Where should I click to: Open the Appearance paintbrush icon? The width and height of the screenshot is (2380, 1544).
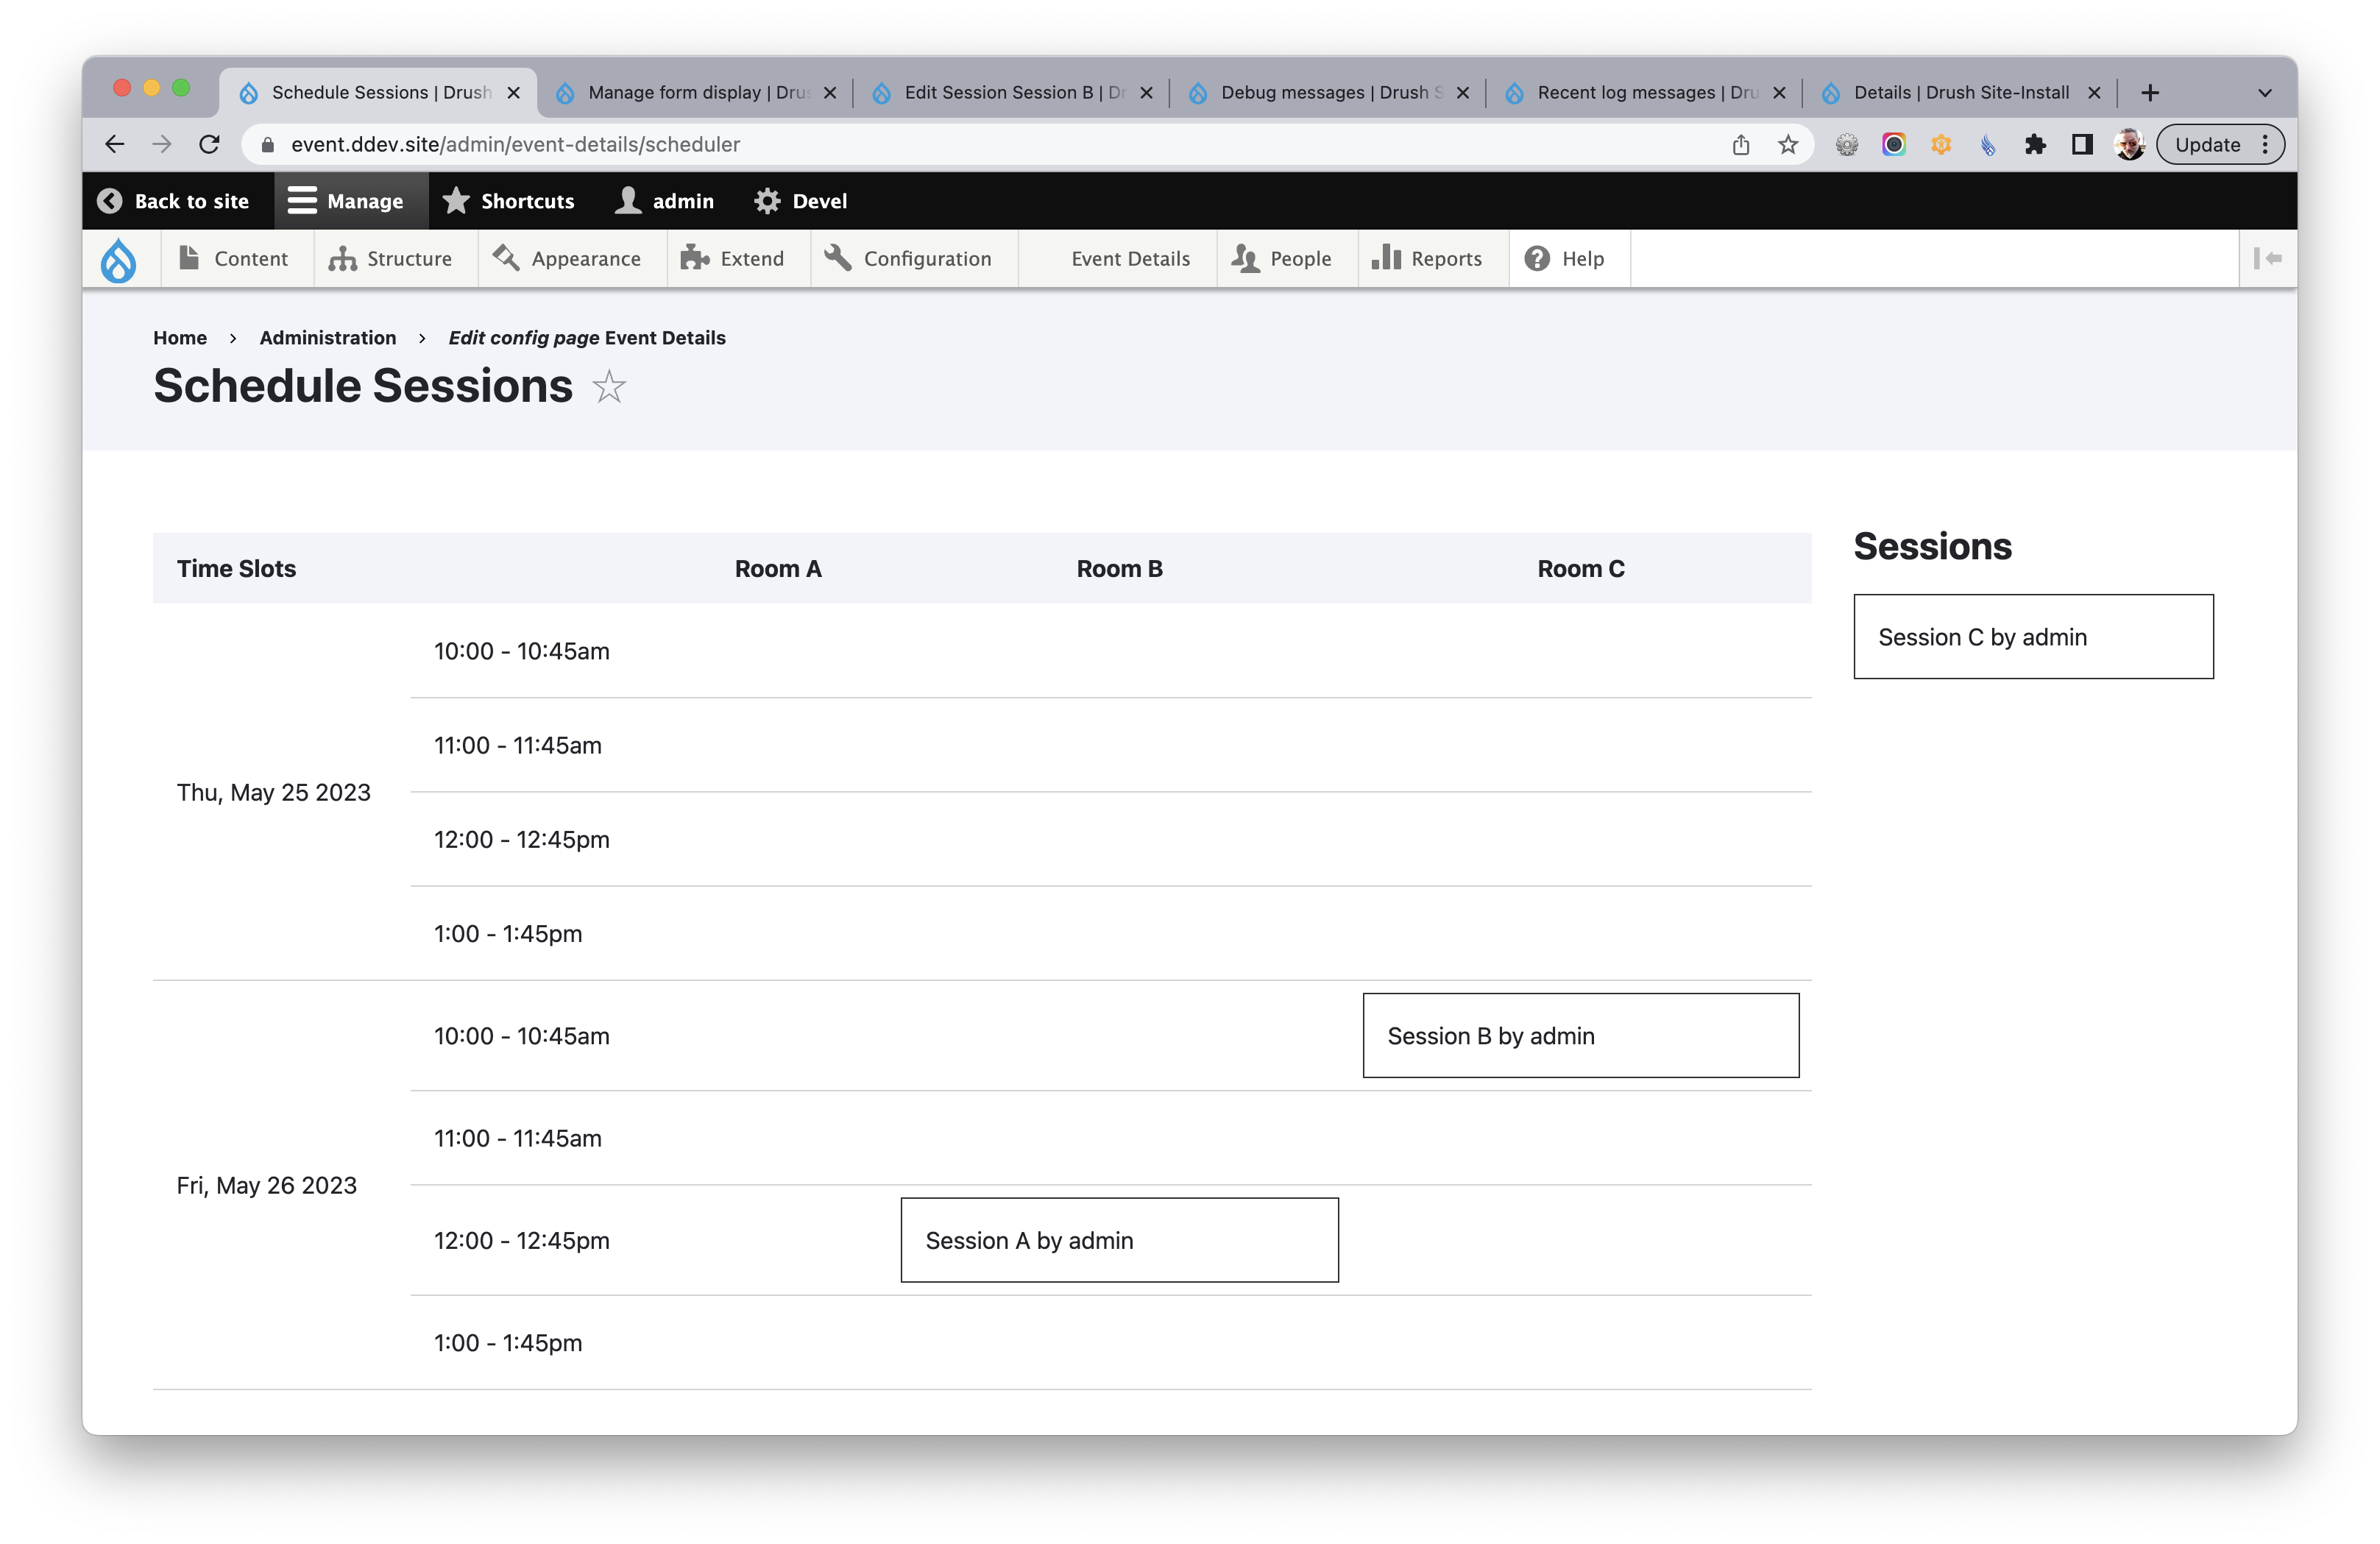505,258
